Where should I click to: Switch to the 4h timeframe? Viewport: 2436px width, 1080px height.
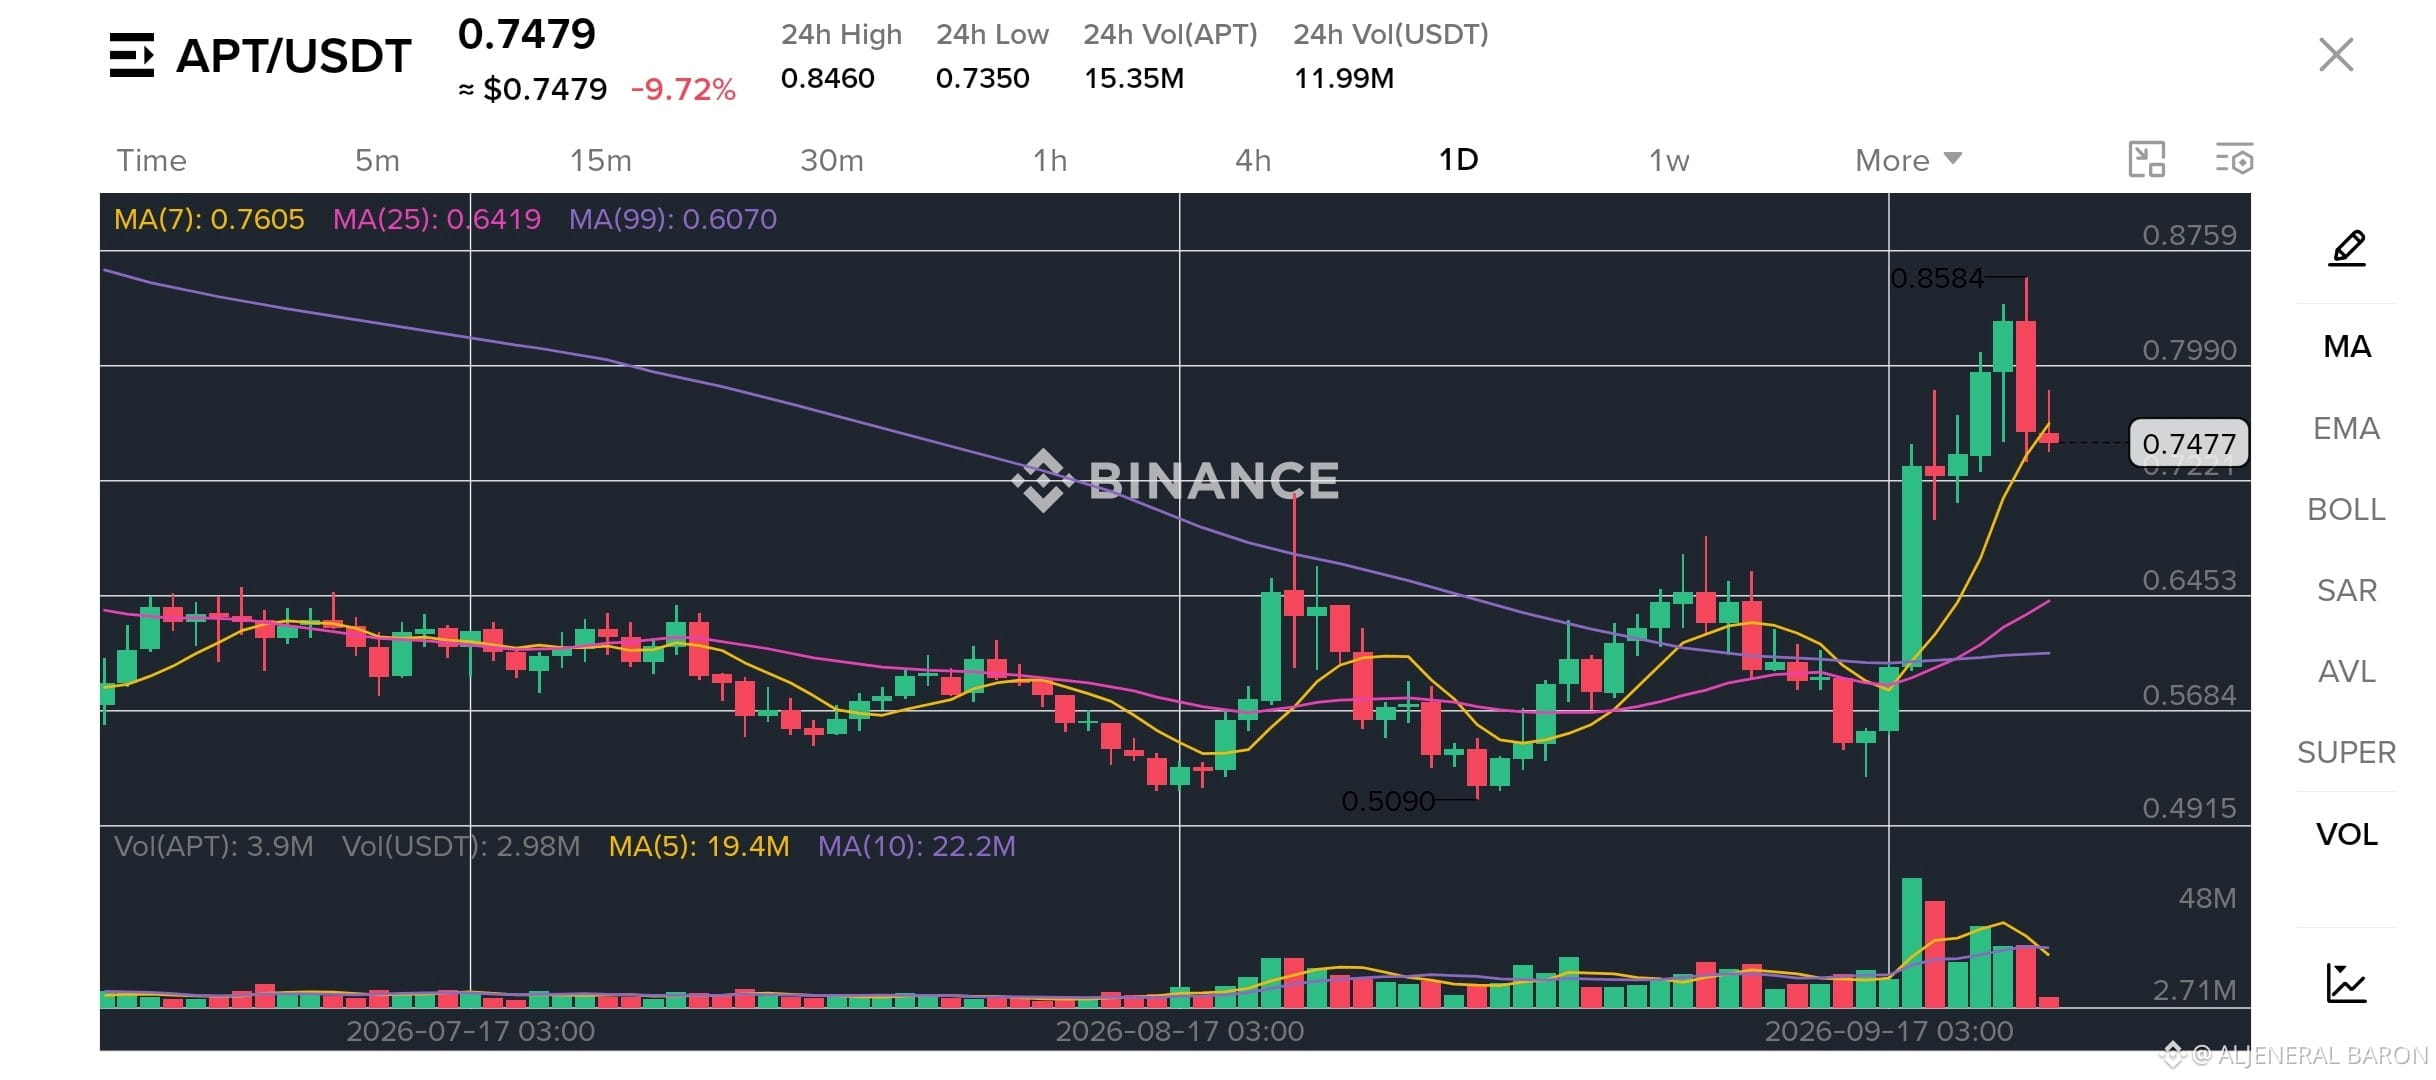pyautogui.click(x=1253, y=160)
